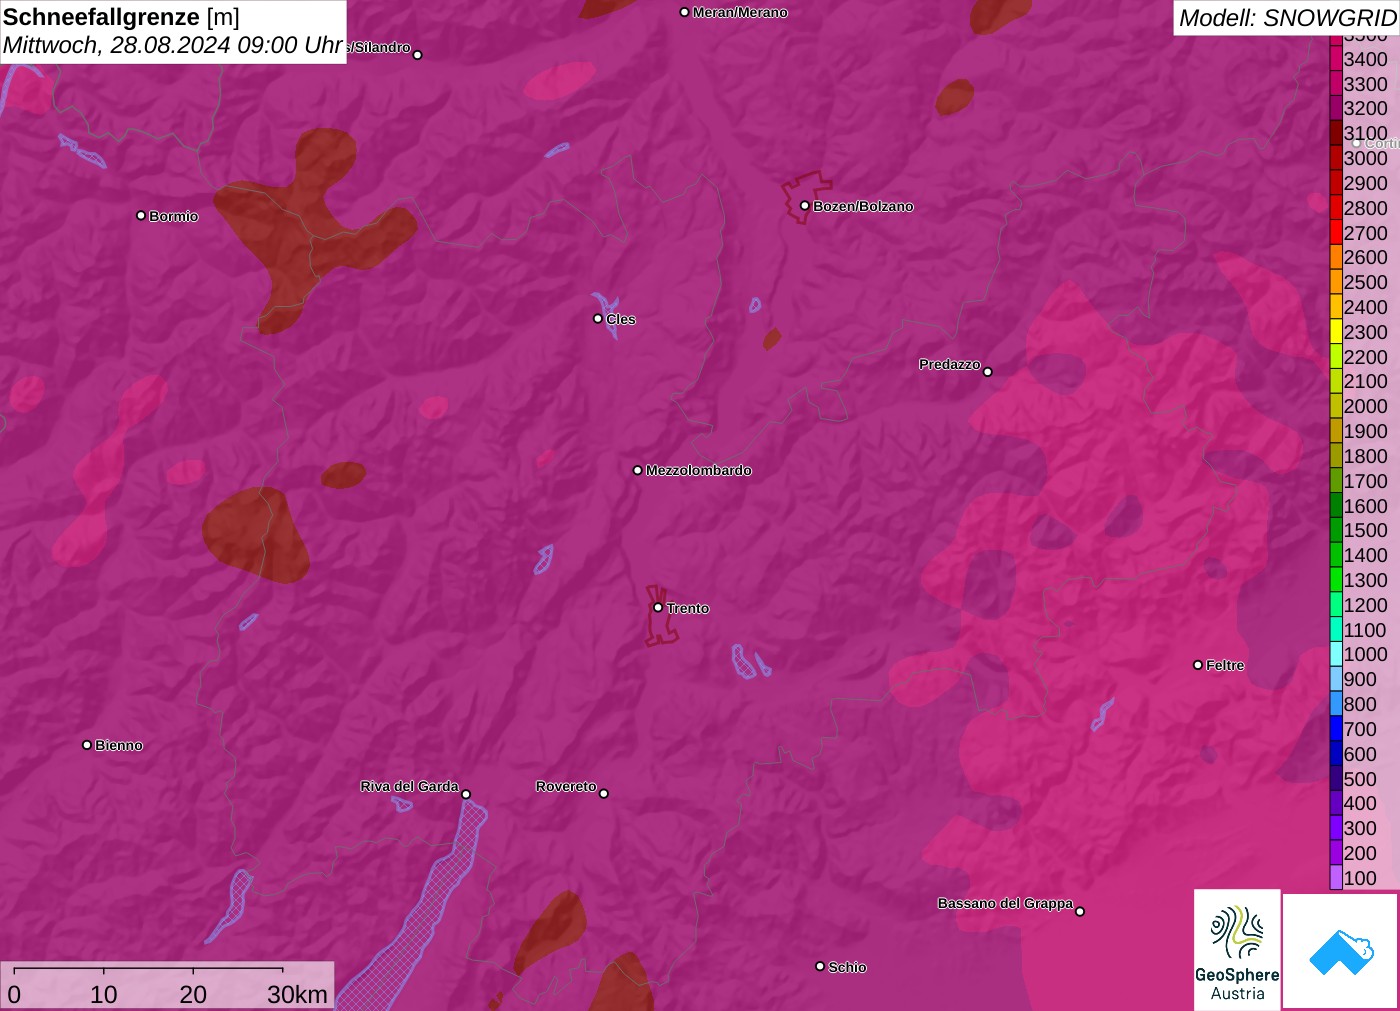
Task: Click the Predazzo city marker dot
Action: [988, 371]
